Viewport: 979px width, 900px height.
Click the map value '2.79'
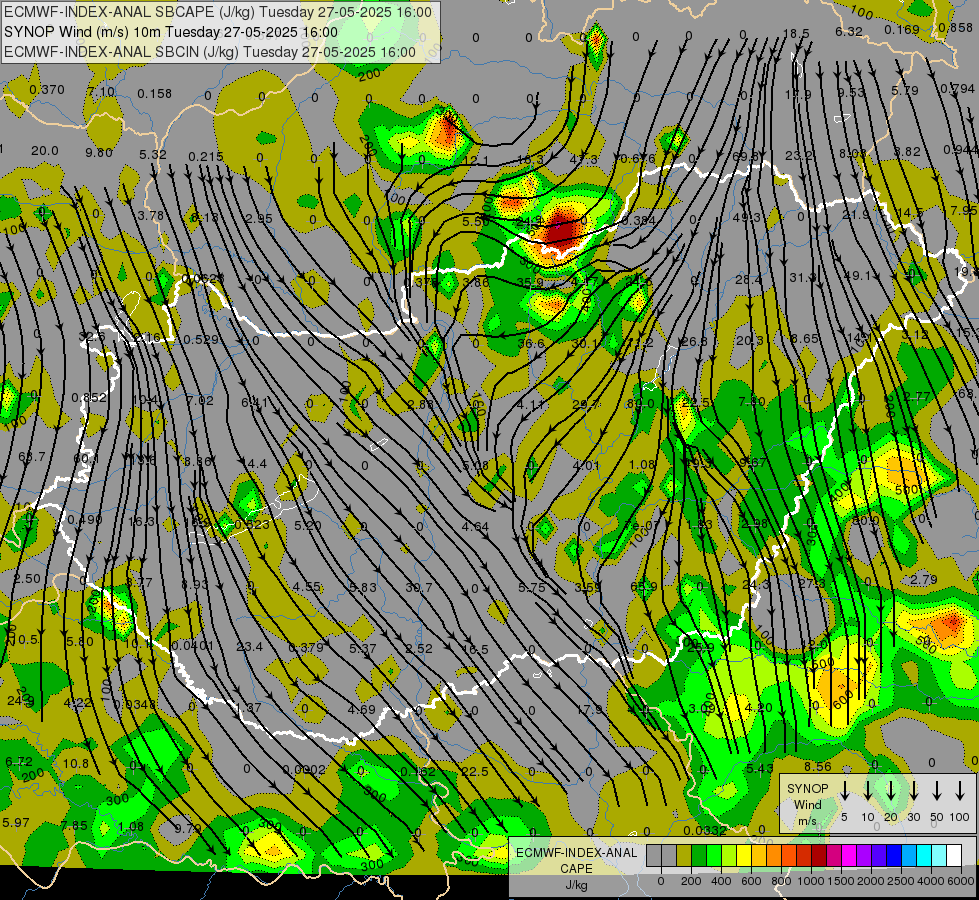click(923, 580)
